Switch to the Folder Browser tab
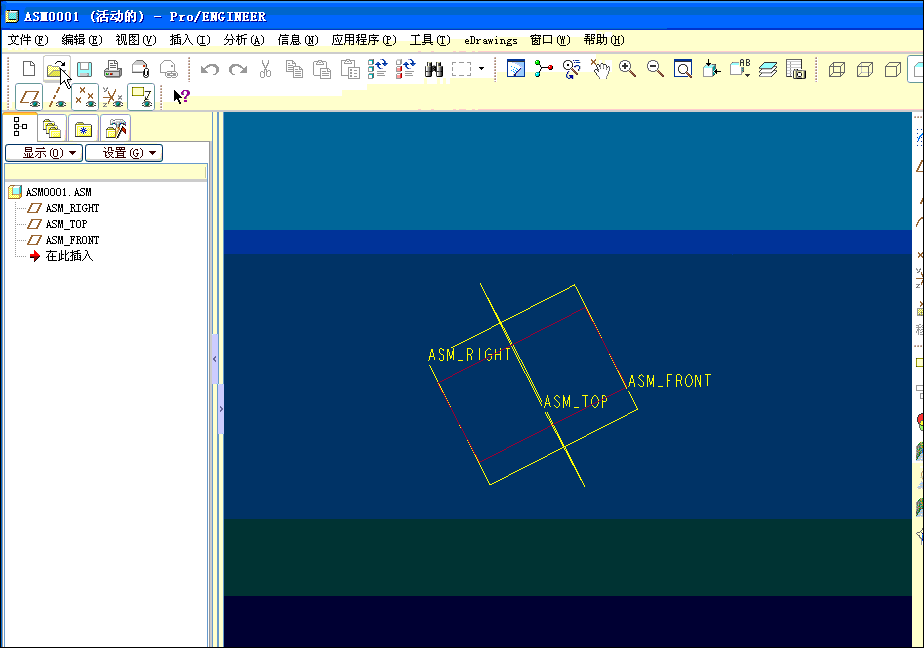Image resolution: width=924 pixels, height=648 pixels. tap(52, 128)
